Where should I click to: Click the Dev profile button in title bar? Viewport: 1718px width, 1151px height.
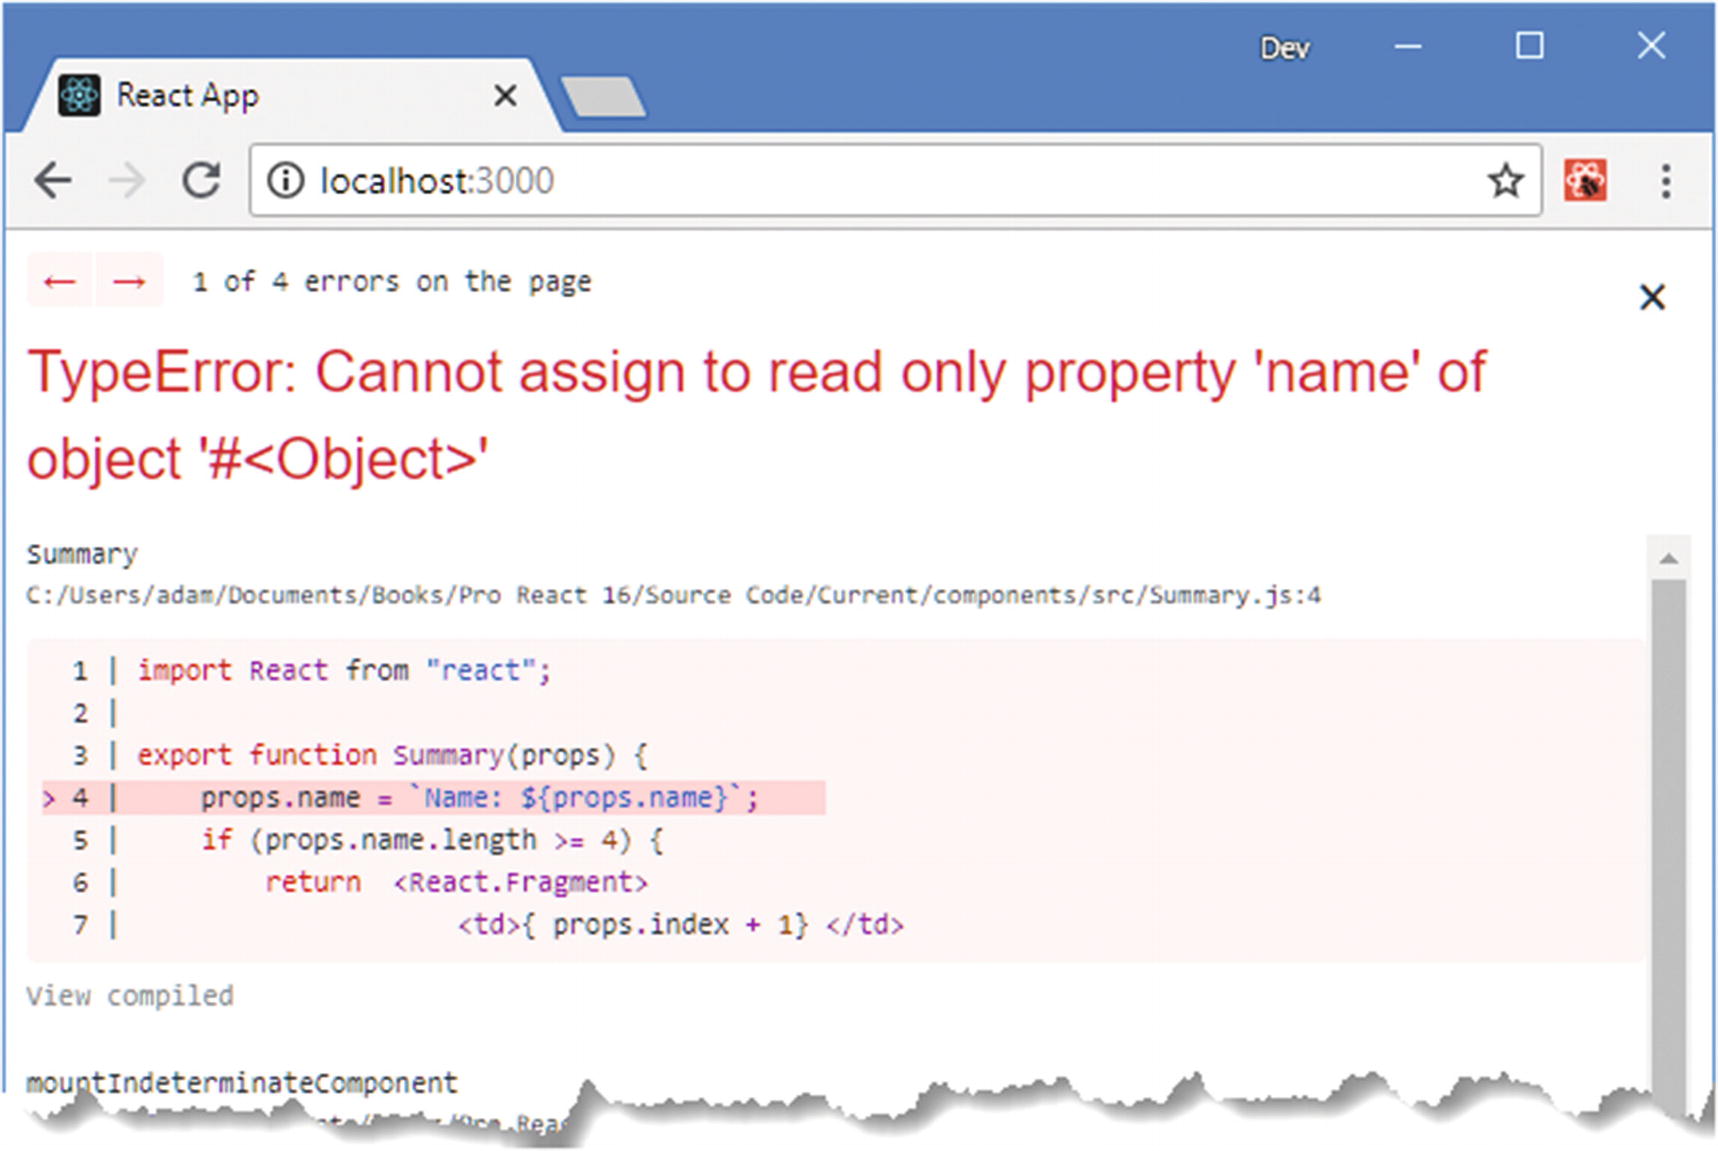[x=1284, y=48]
